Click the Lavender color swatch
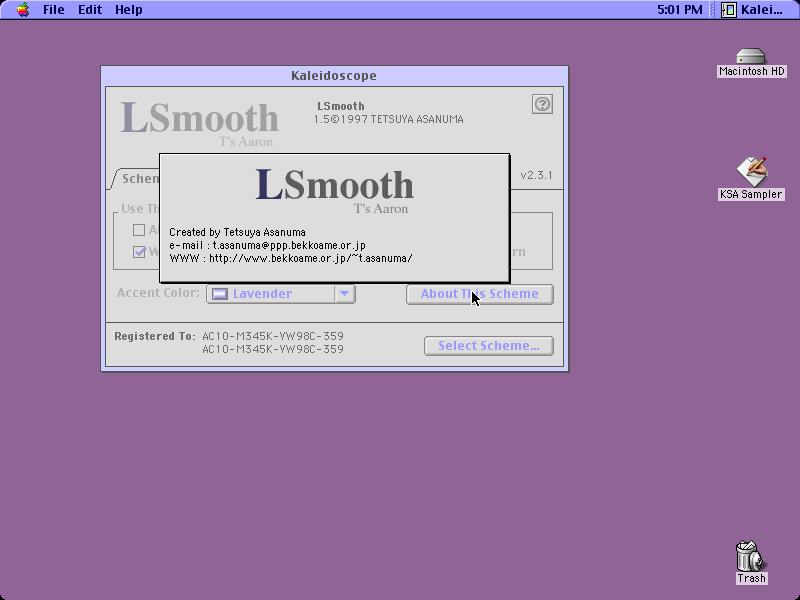 pyautogui.click(x=220, y=294)
